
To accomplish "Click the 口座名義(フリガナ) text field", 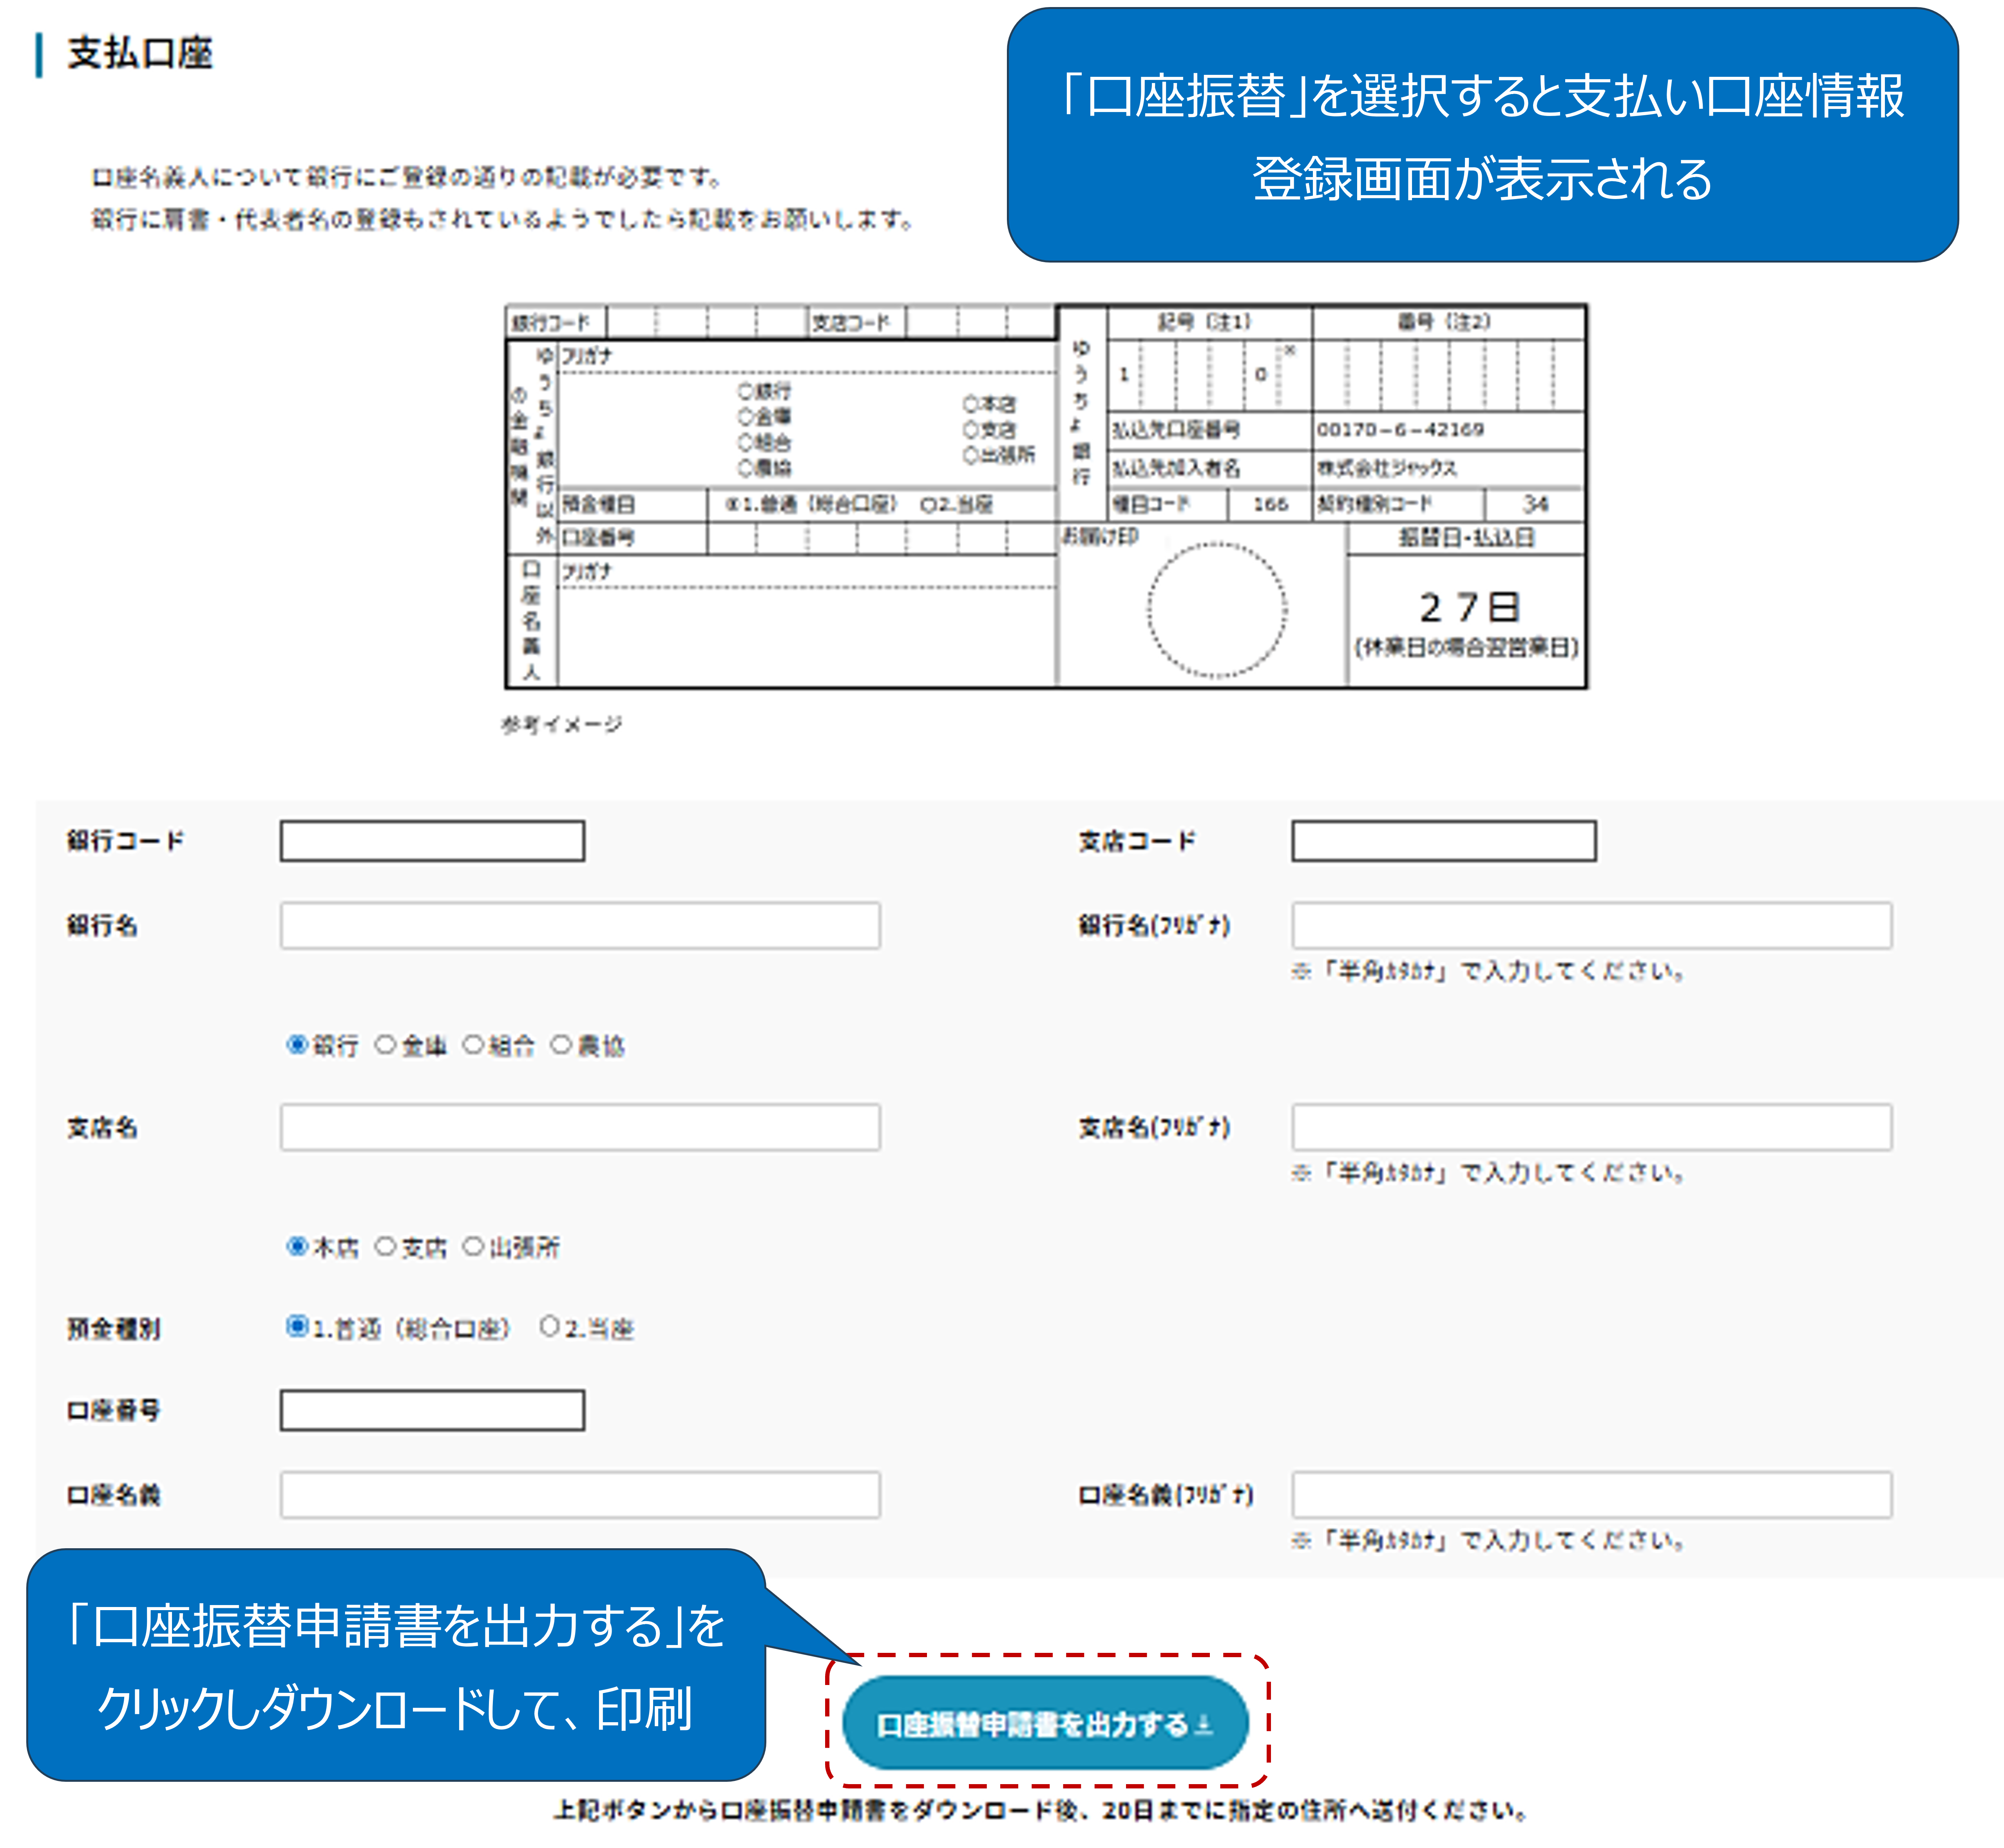I will pos(1591,1494).
